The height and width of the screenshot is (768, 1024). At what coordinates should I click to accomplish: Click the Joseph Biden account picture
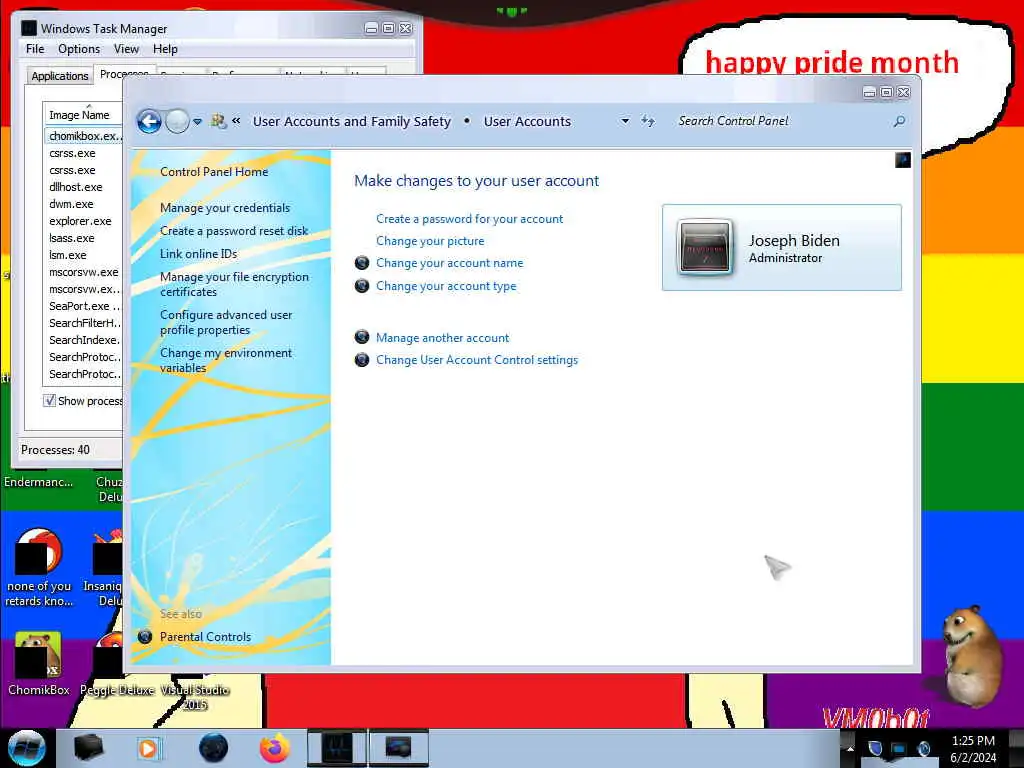(x=705, y=247)
